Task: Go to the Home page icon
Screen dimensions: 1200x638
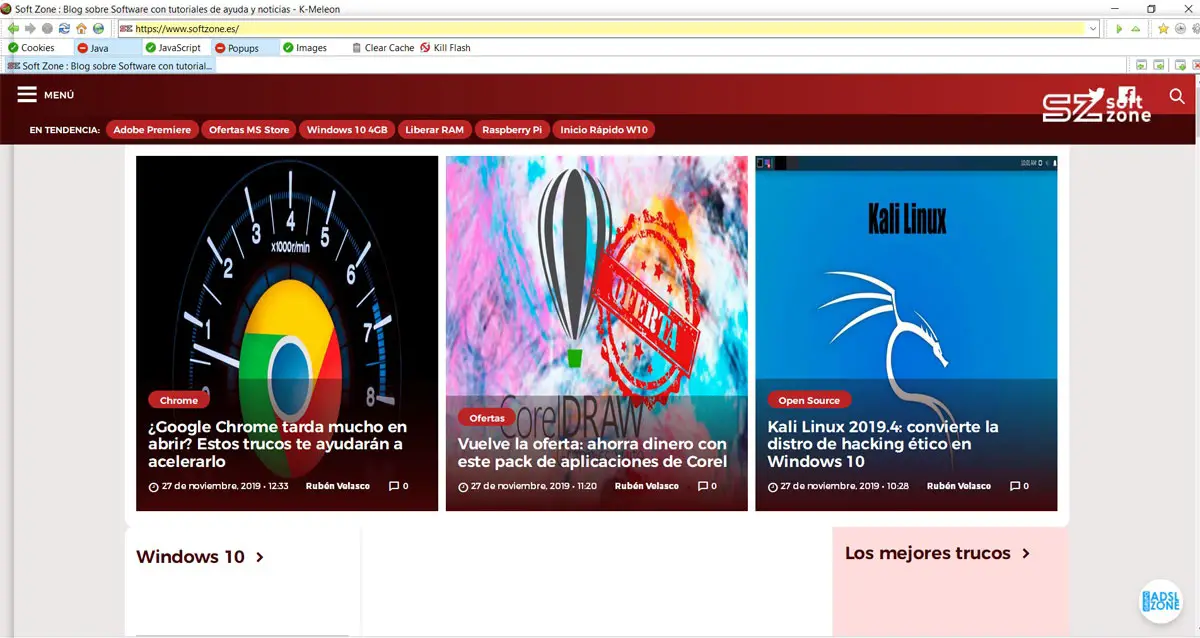Action: coord(81,29)
